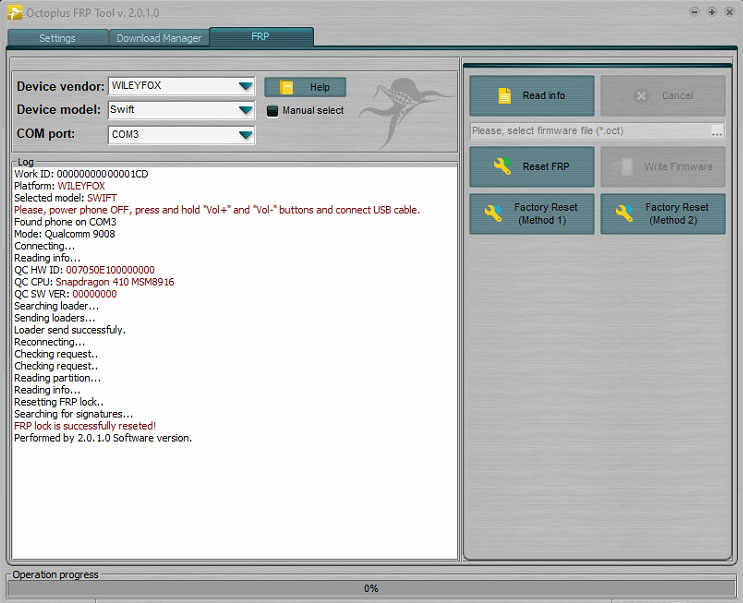The width and height of the screenshot is (743, 603).
Task: Click log line 'Resetting FRP lock..'
Action: pyautogui.click(x=59, y=402)
